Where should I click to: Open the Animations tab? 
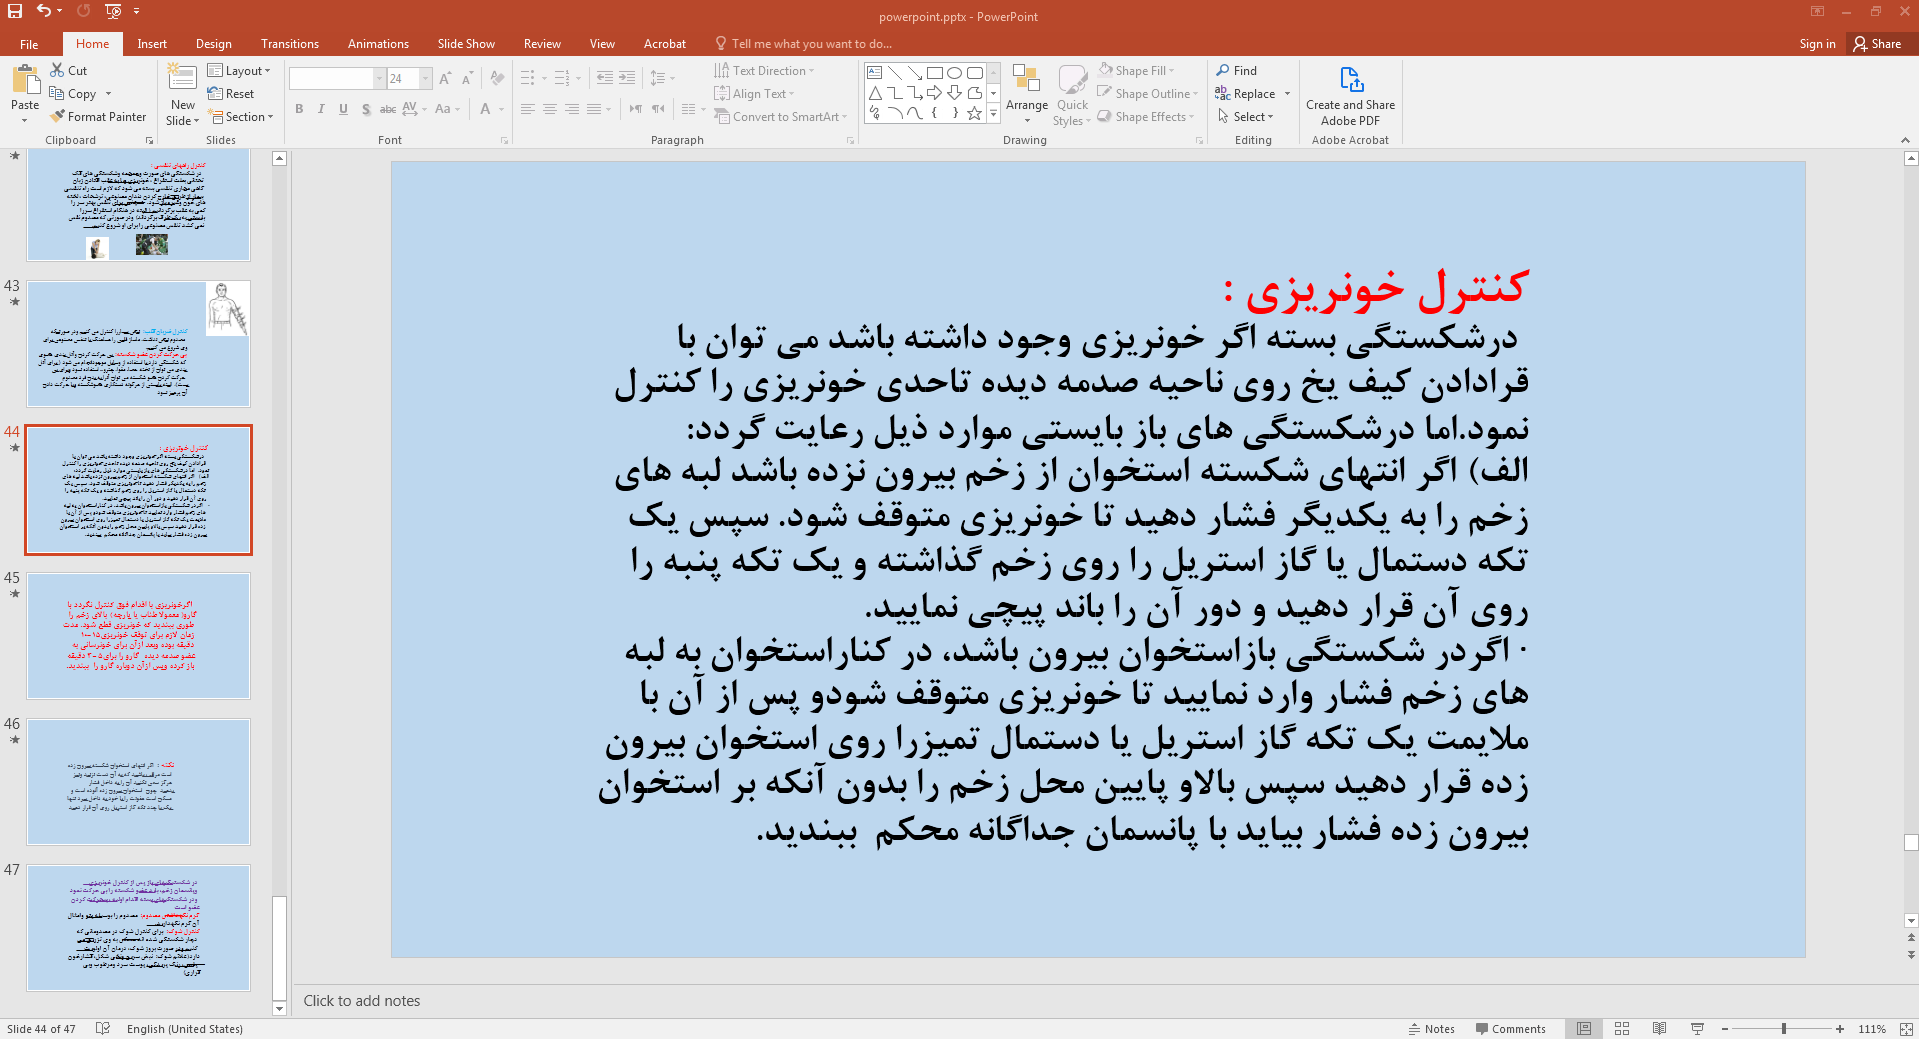coord(378,44)
